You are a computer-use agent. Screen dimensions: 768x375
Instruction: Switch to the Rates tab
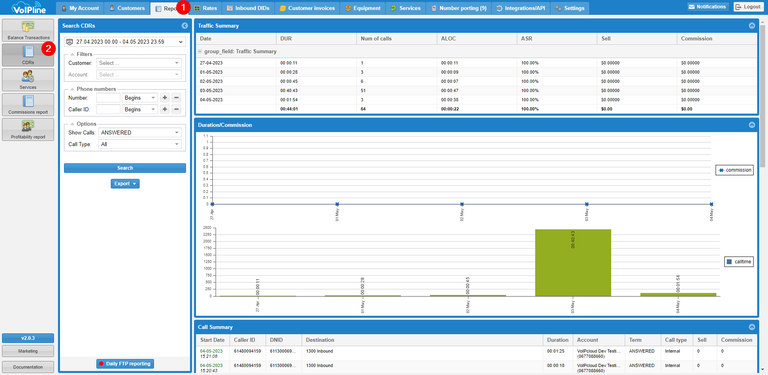pyautogui.click(x=205, y=8)
